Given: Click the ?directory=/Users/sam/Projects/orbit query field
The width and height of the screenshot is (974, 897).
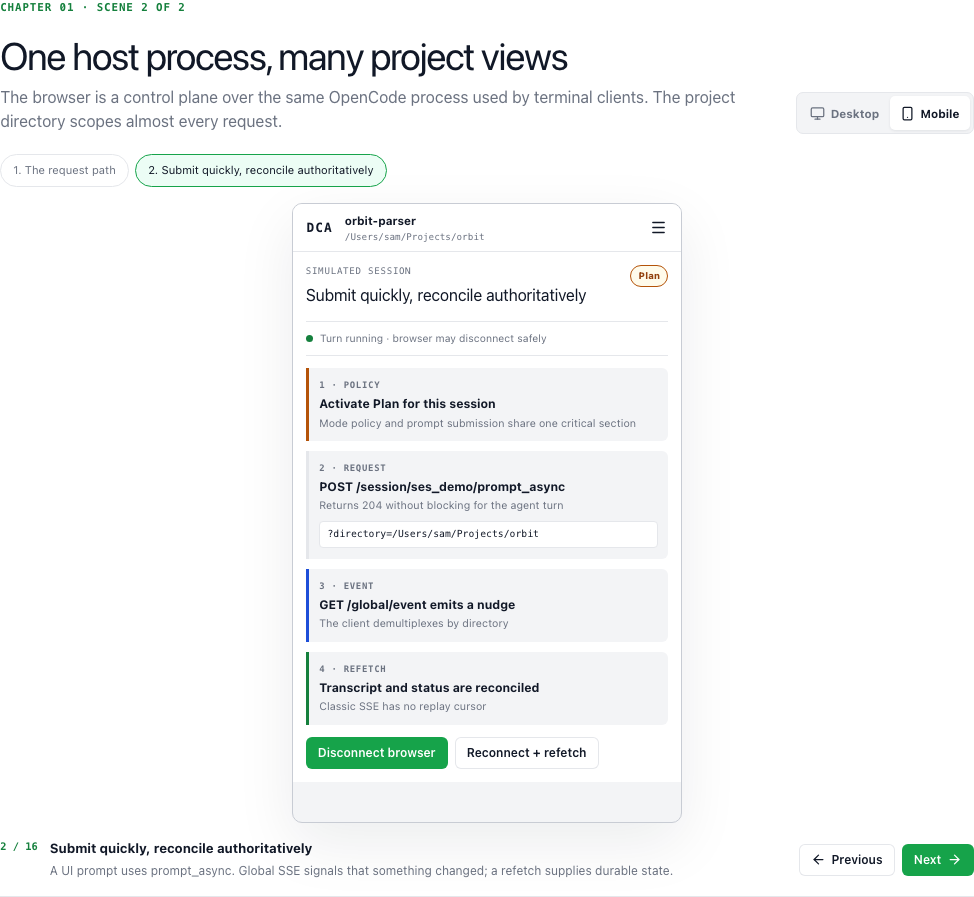Looking at the screenshot, I should (x=488, y=534).
